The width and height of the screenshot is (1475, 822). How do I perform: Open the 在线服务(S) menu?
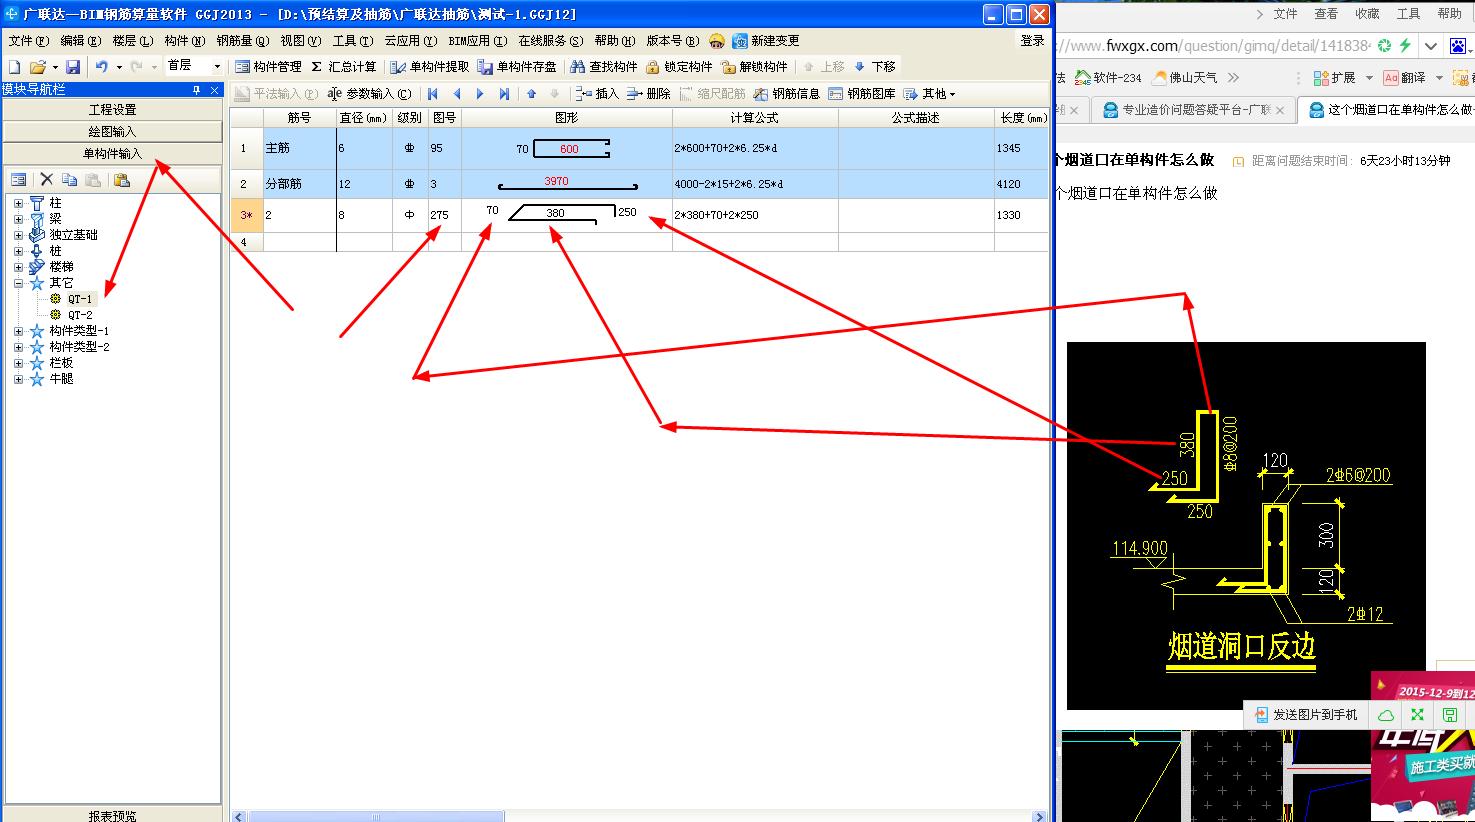pyautogui.click(x=551, y=41)
